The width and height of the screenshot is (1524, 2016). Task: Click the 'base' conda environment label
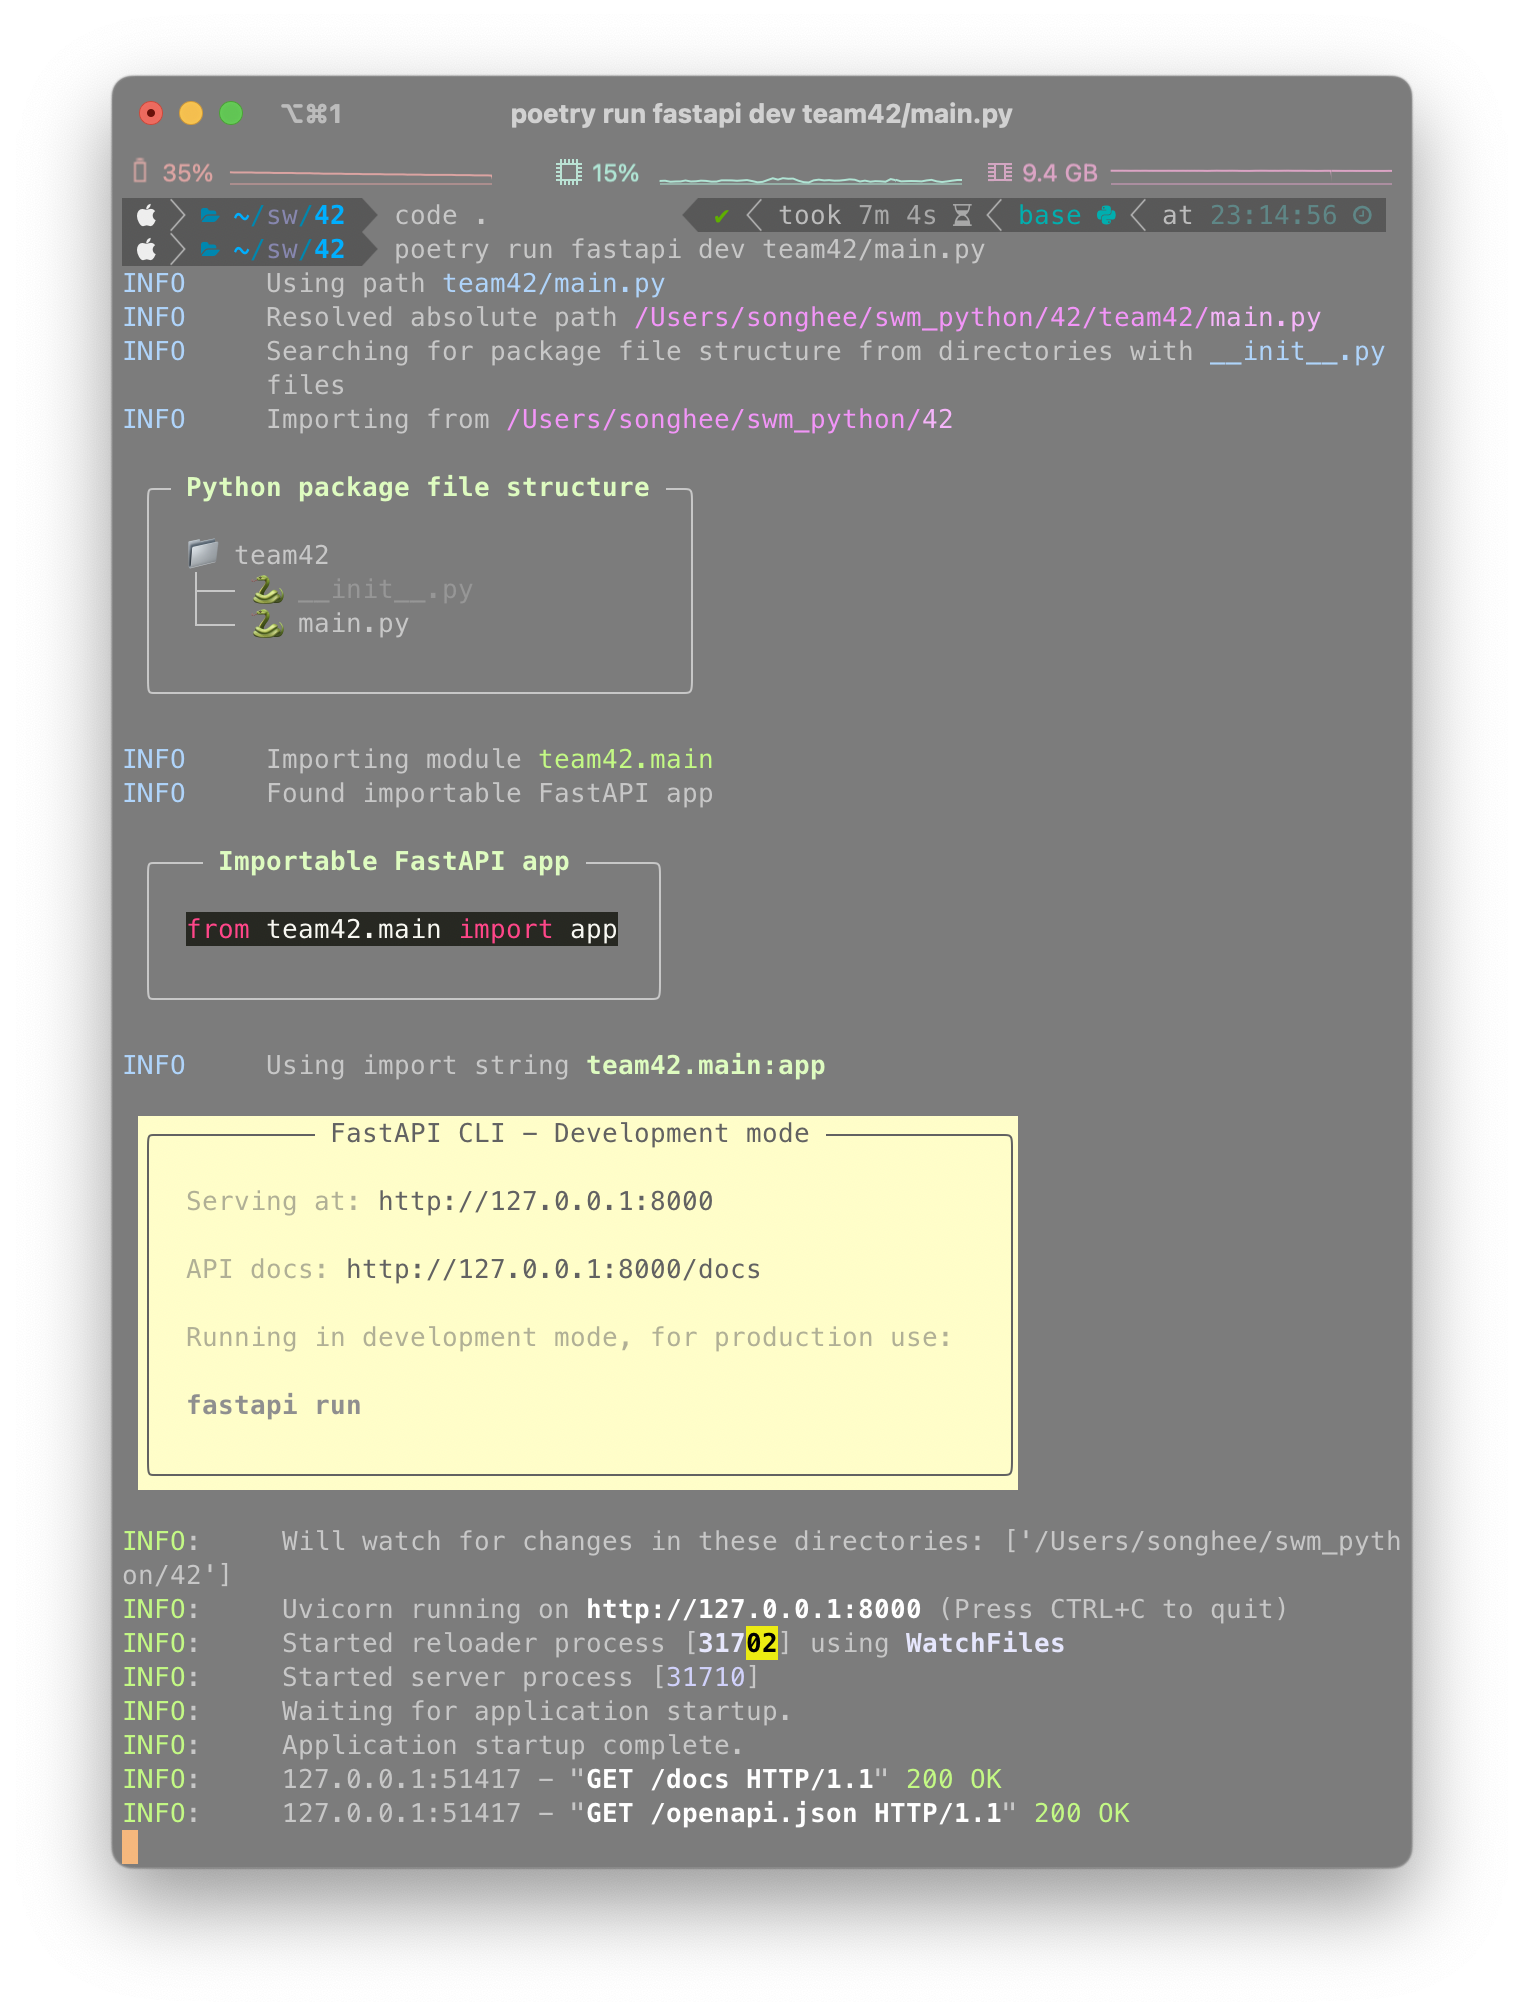(1049, 215)
